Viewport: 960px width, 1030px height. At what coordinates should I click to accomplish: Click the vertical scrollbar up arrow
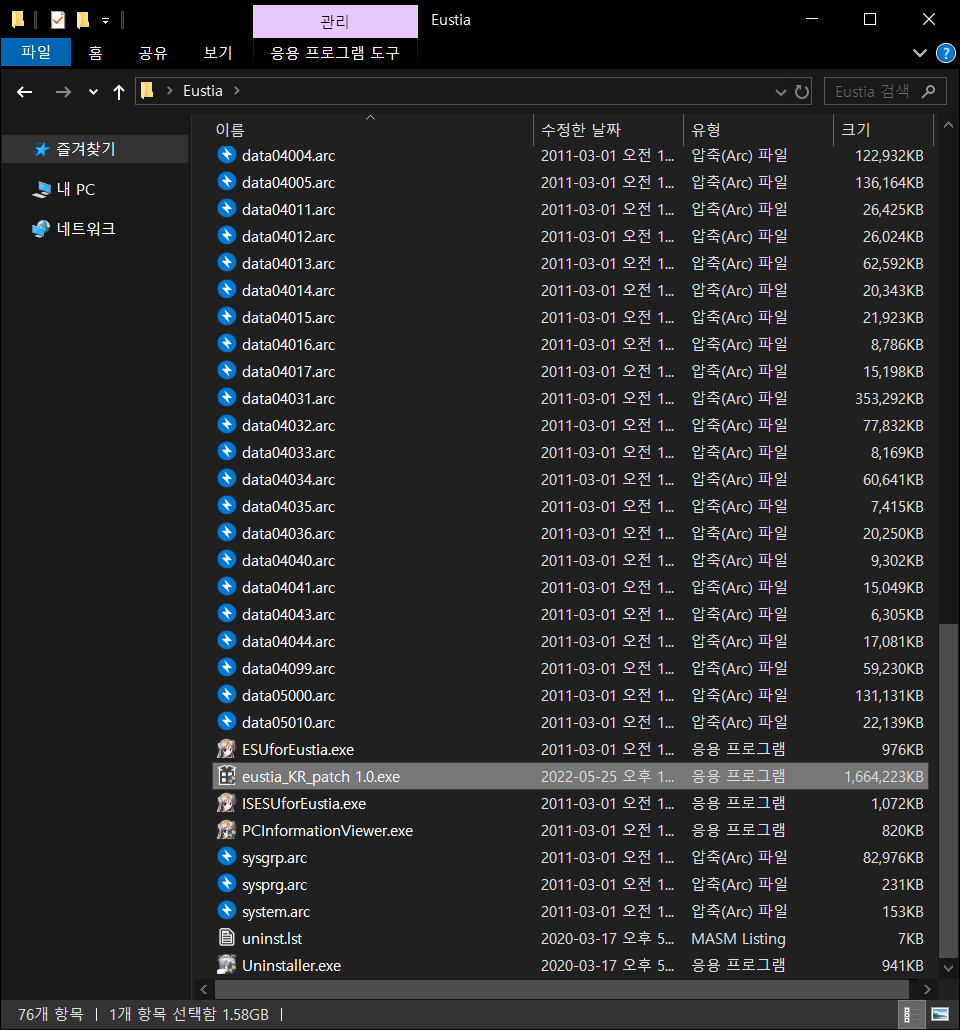click(x=948, y=125)
